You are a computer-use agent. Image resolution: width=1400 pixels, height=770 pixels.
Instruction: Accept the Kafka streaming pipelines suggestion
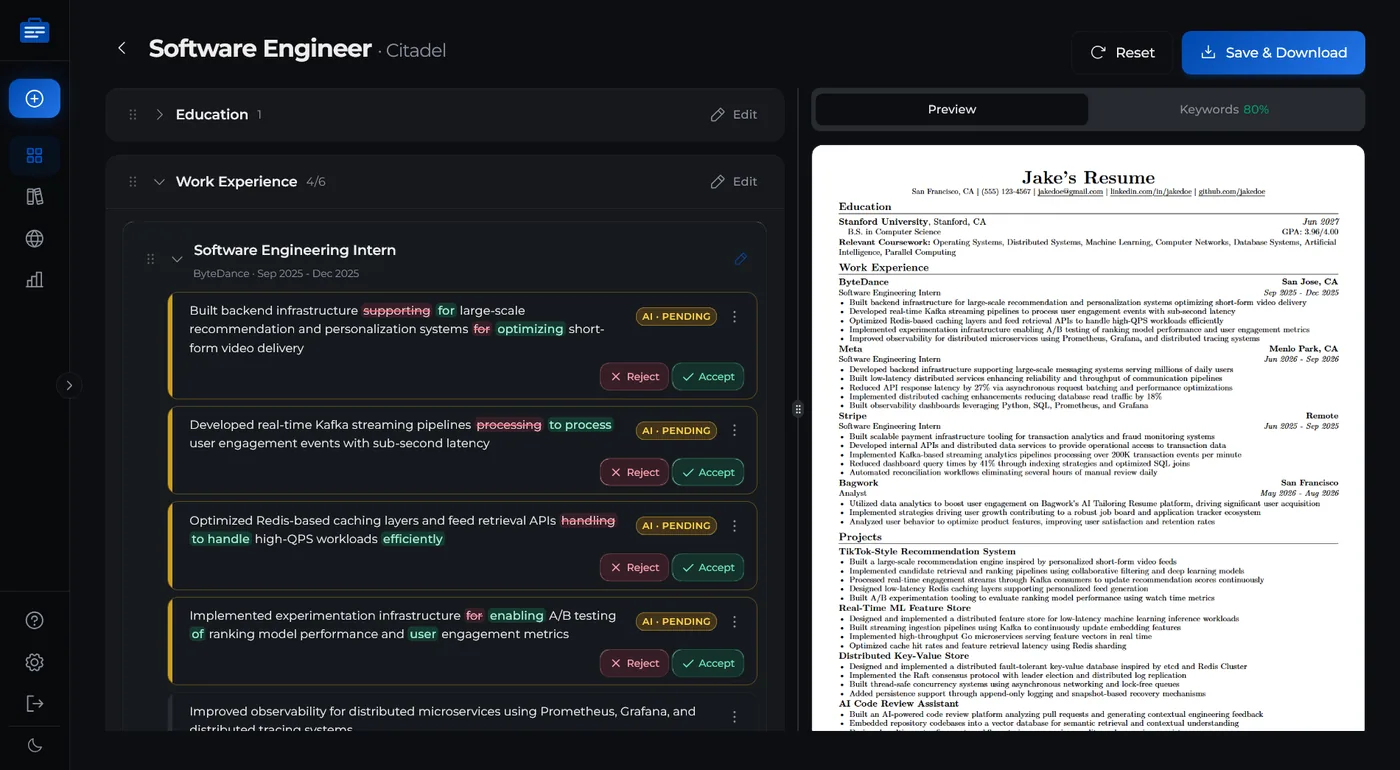(x=708, y=473)
